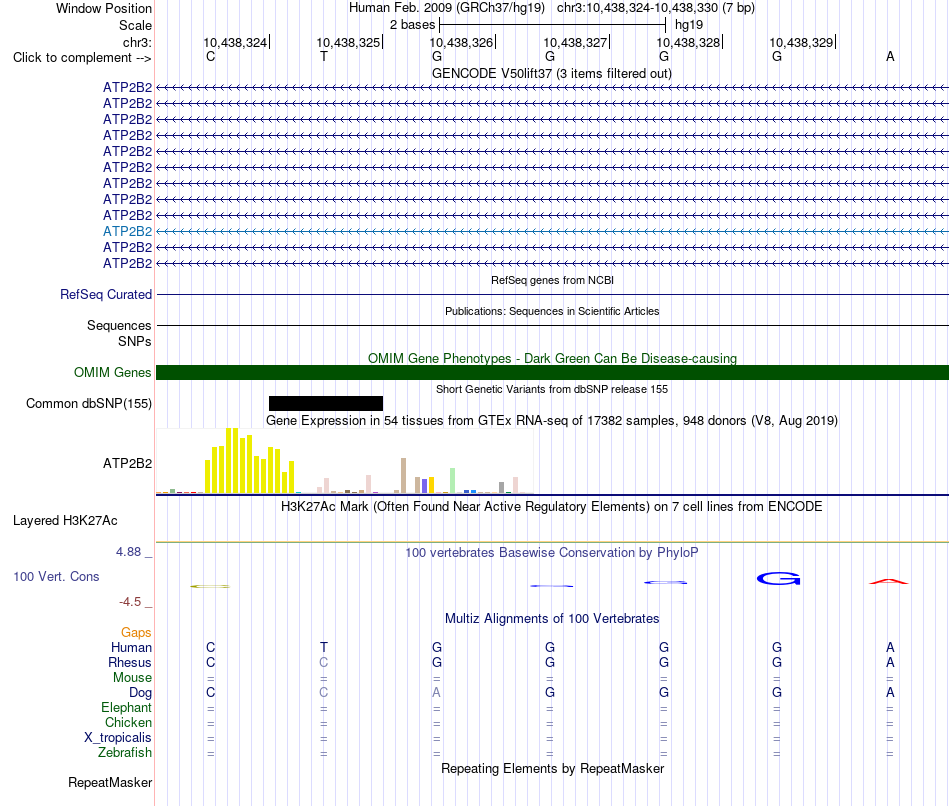The image size is (950, 806).
Task: Click the Gaps label in Multiz alignment
Action: (x=136, y=633)
